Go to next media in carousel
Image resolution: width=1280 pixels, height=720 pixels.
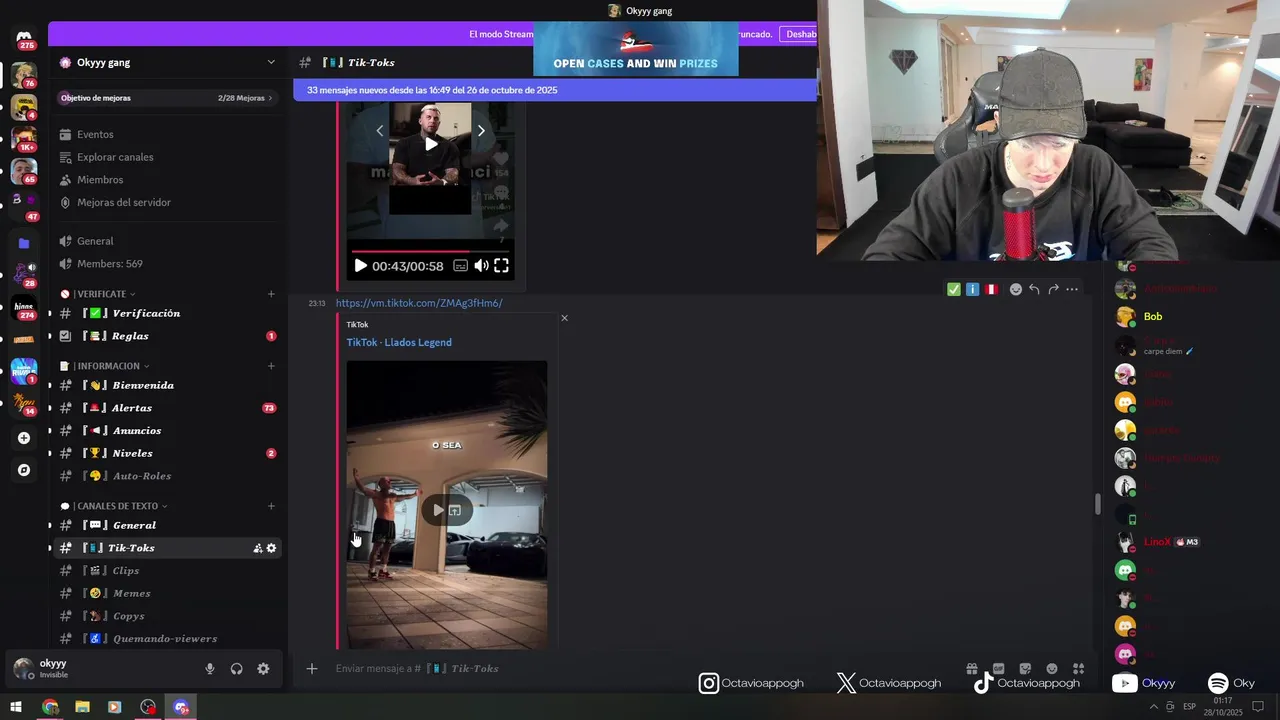(481, 131)
